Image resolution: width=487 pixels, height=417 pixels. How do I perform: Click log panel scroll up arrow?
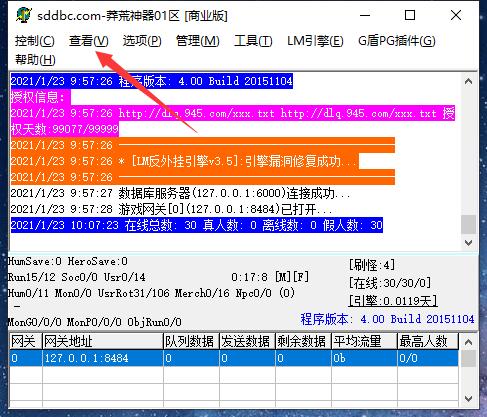tap(468, 81)
